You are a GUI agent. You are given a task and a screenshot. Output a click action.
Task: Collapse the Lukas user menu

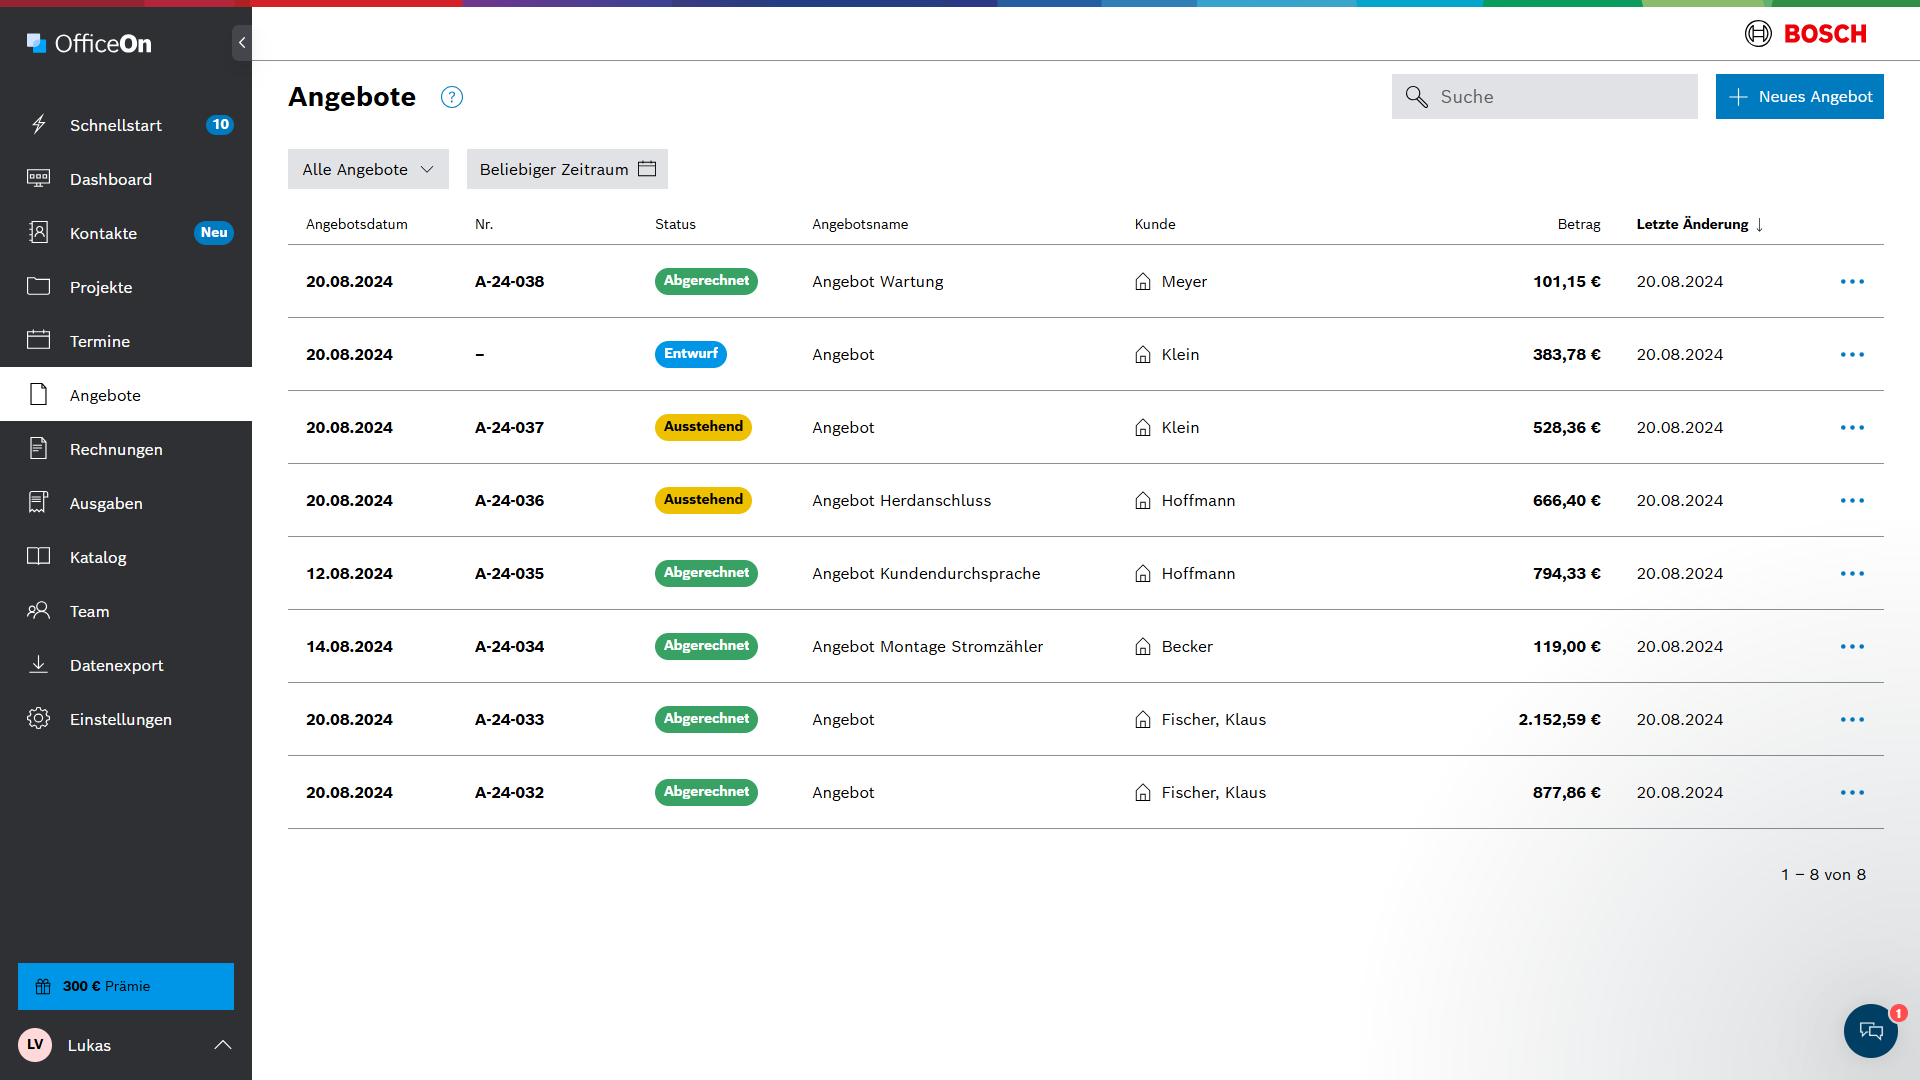(x=222, y=1045)
